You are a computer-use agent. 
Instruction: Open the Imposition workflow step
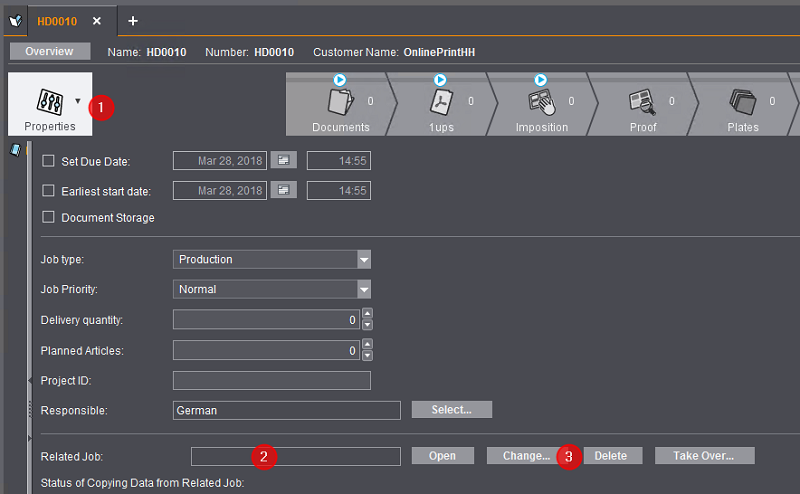point(540,104)
